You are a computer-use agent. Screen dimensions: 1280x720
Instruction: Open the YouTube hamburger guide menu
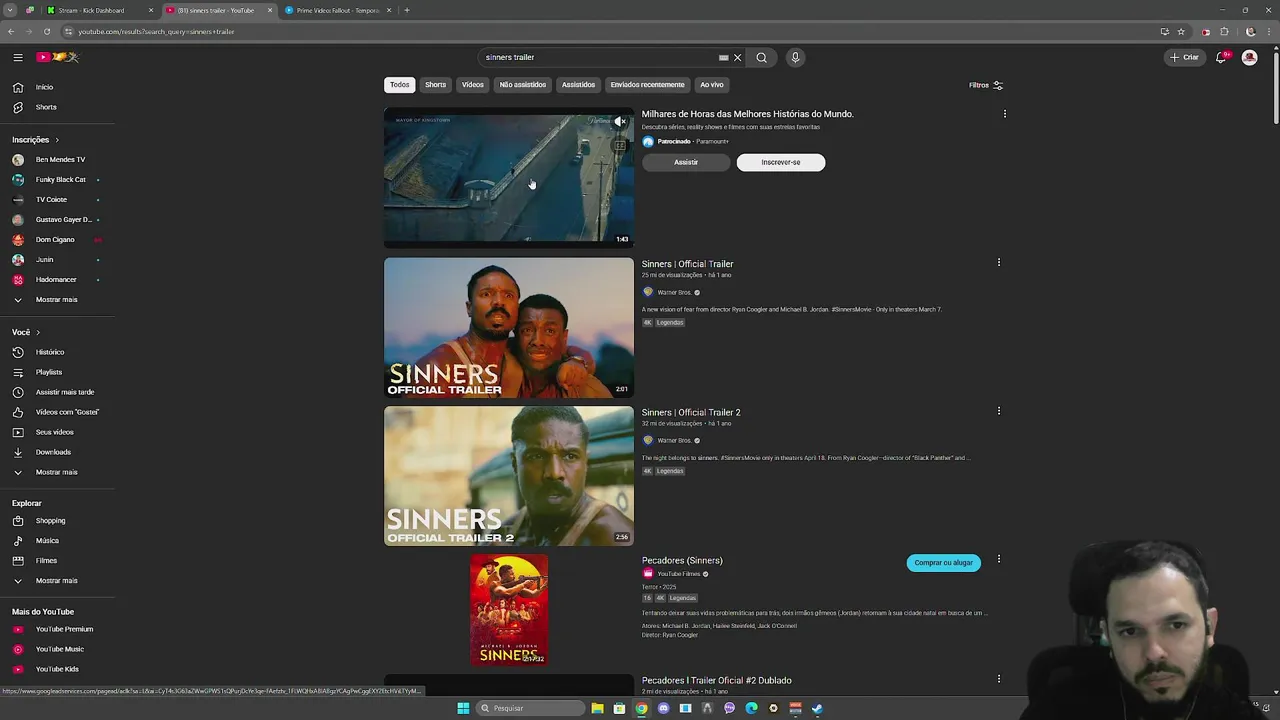(x=18, y=57)
